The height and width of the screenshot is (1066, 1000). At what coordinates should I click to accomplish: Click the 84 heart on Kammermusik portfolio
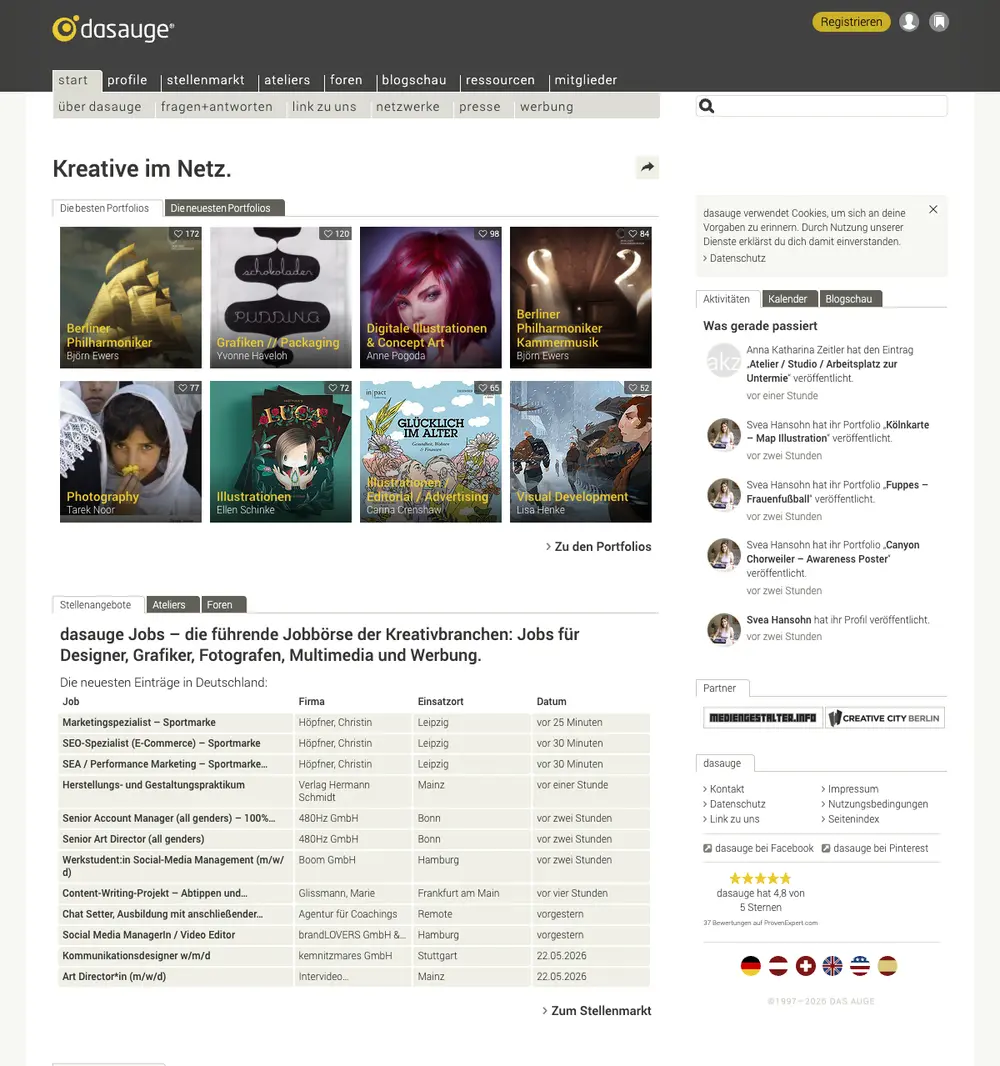tap(638, 234)
